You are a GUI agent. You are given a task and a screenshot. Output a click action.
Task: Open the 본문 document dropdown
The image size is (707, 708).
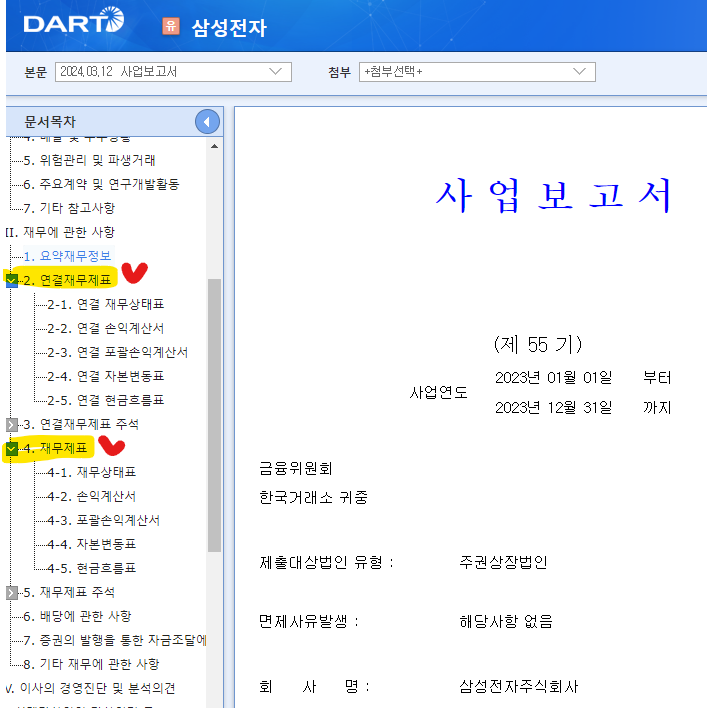(x=173, y=72)
